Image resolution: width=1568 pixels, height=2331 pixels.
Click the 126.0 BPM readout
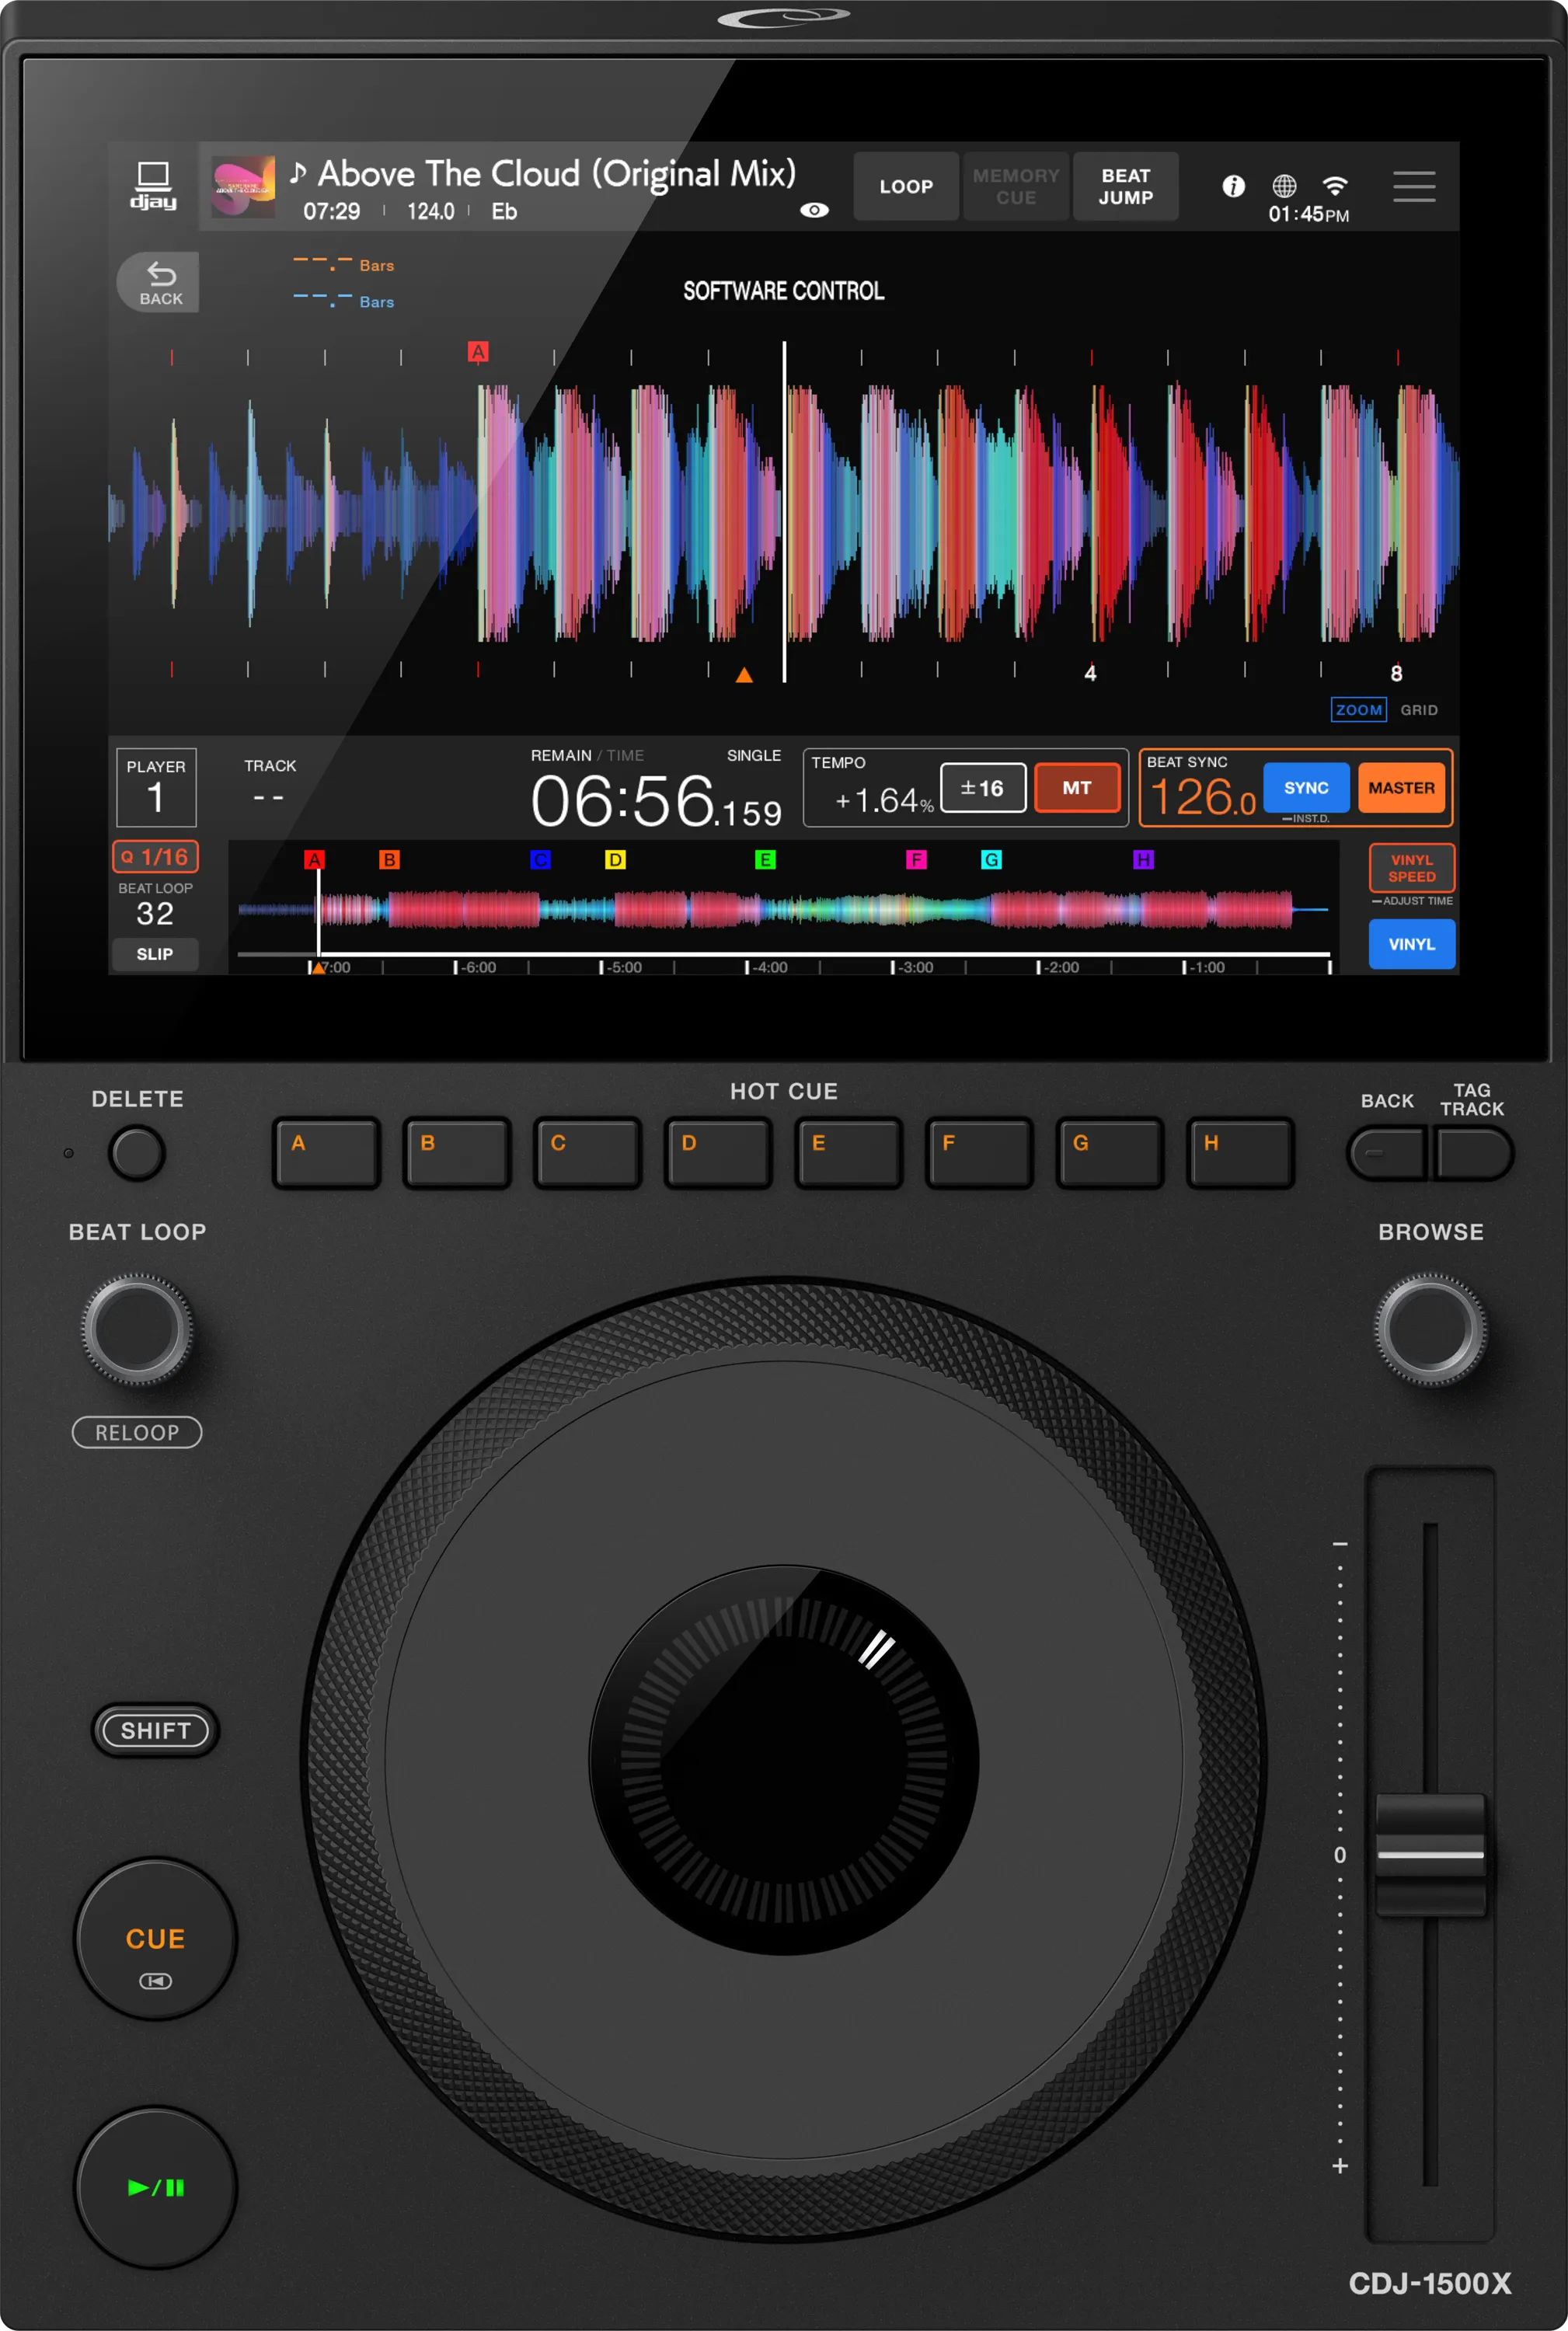[1203, 799]
